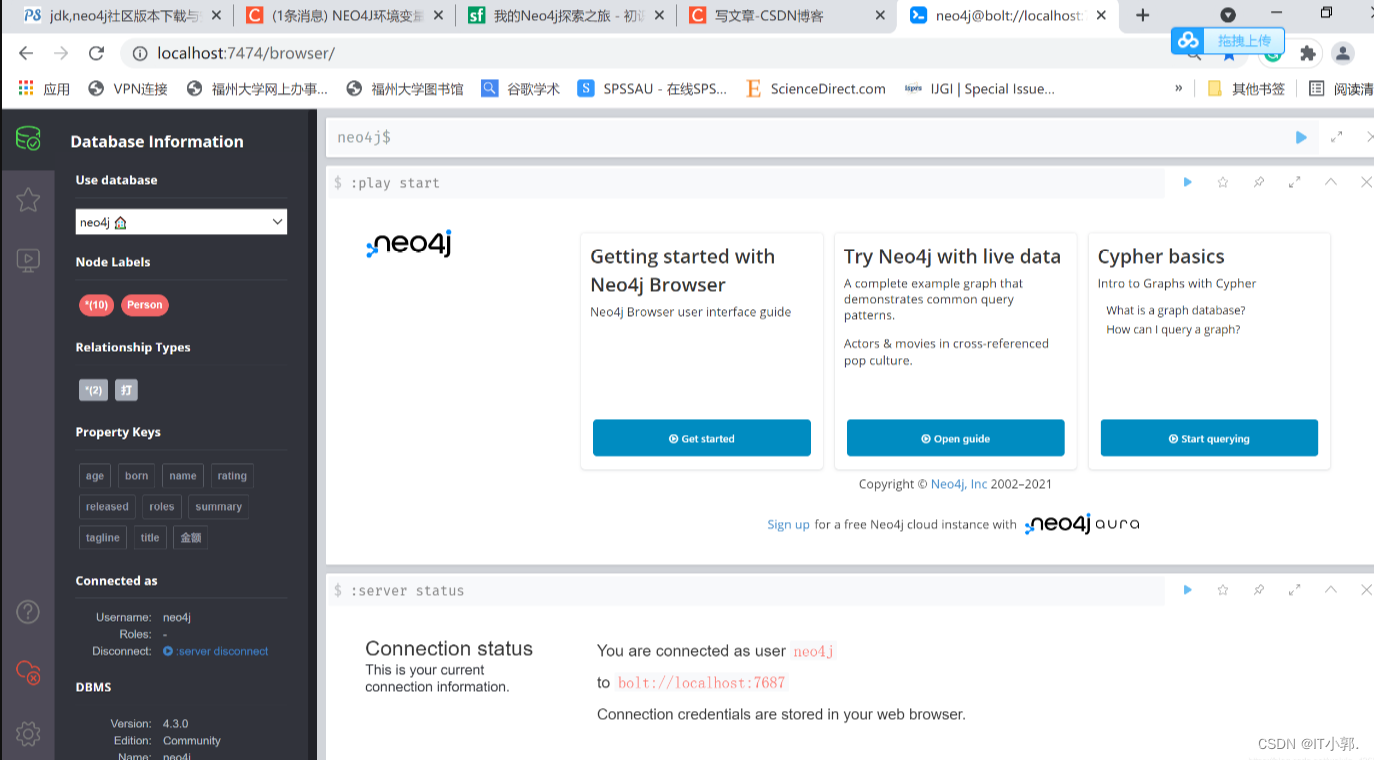Viewport: 1374px width, 760px height.
Task: Open the Settings gear sidebar icon
Action: click(x=28, y=733)
